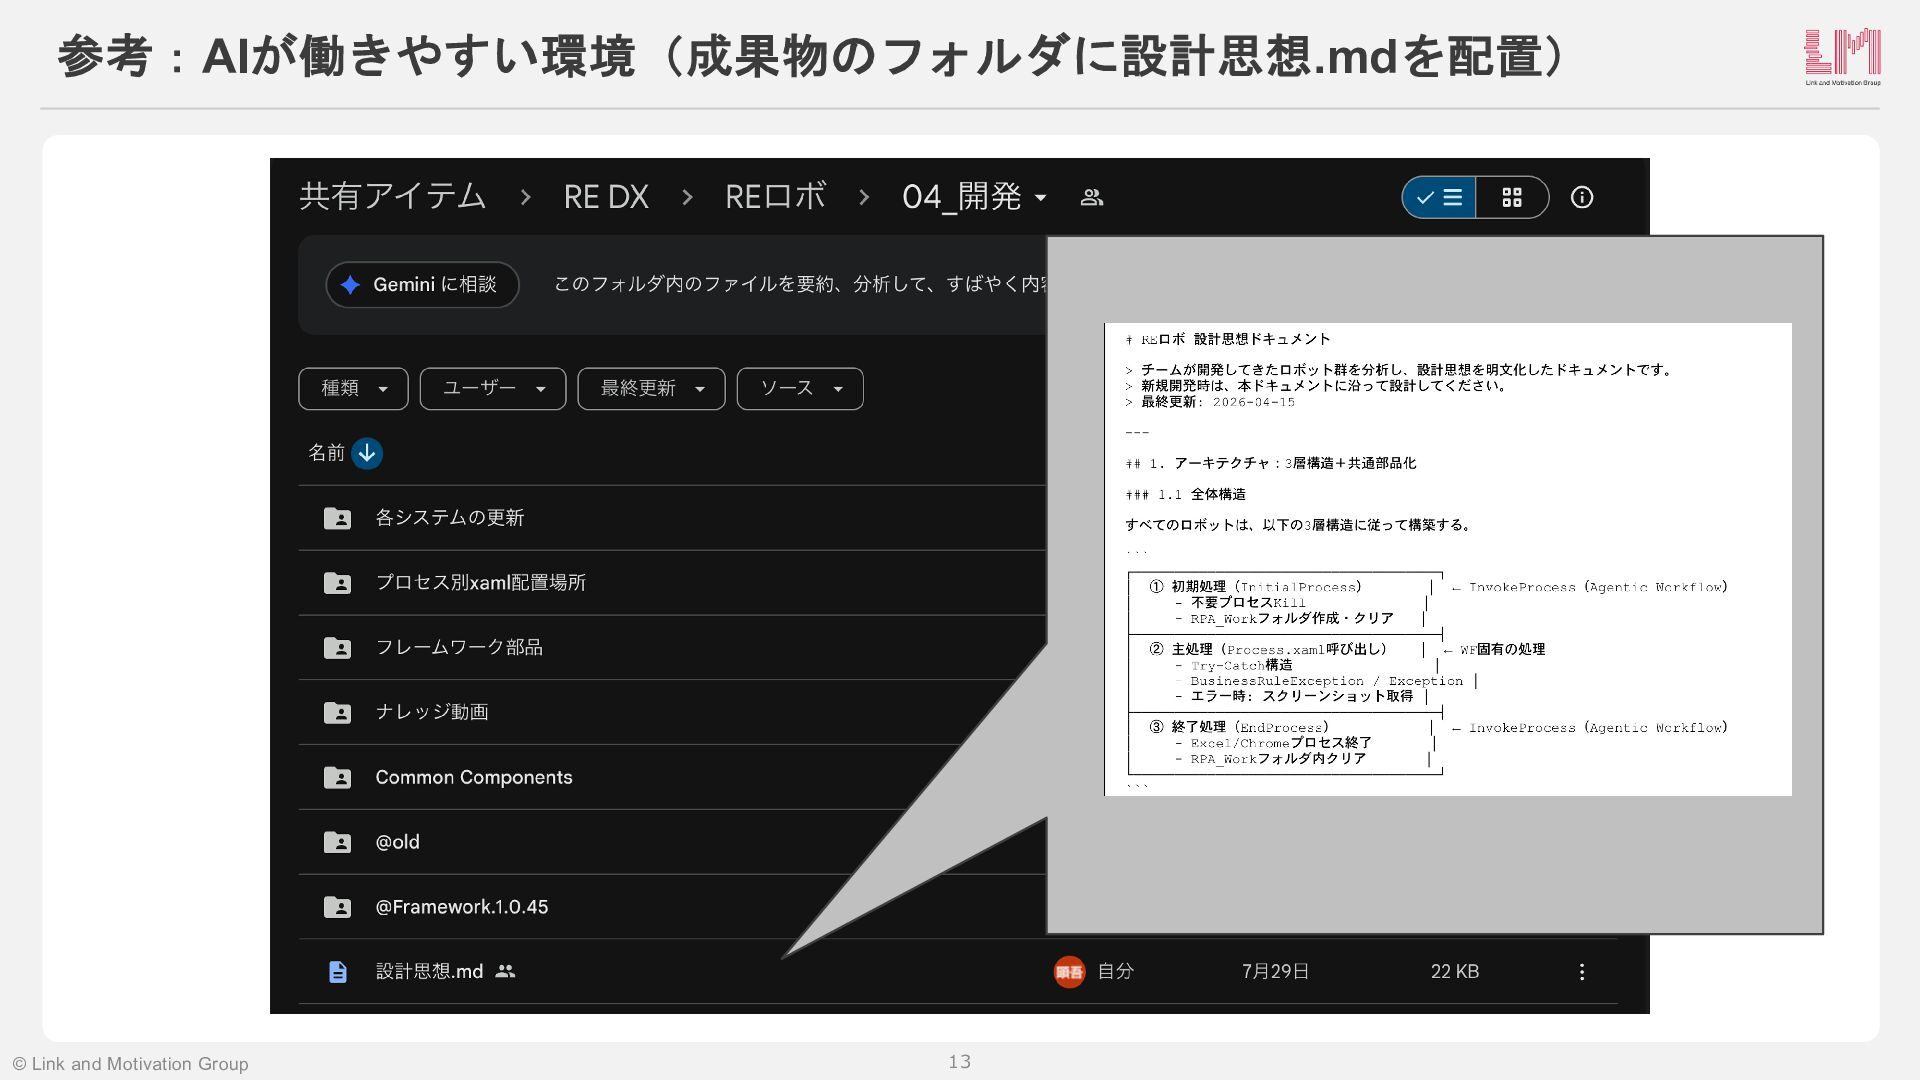Open the 種類 filter dropdown
Screen dimensions: 1920x1080
(x=353, y=389)
